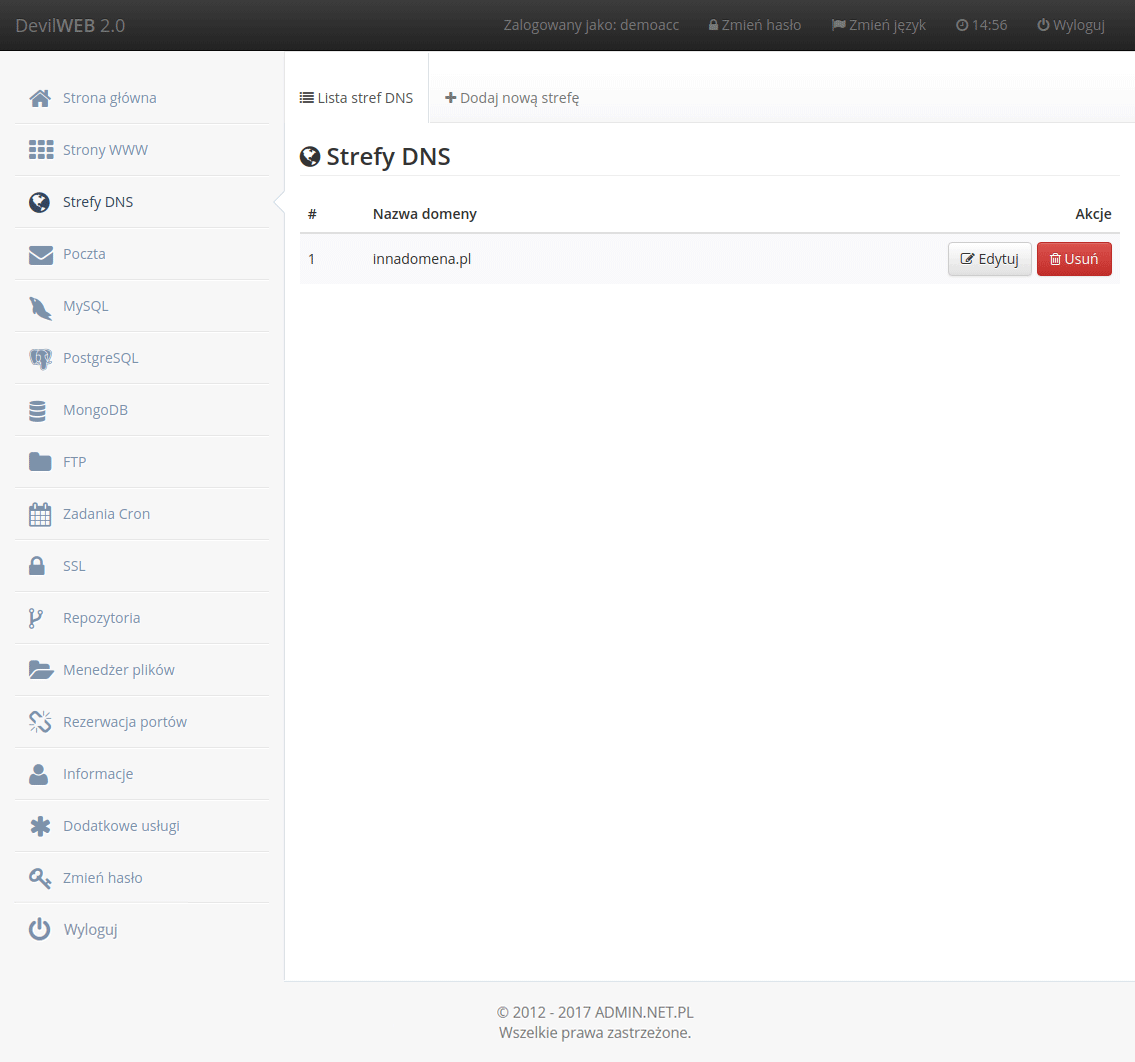This screenshot has height=1062, width=1135.
Task: Click the DevilWEB 2.0 brand logo
Action: tap(70, 25)
